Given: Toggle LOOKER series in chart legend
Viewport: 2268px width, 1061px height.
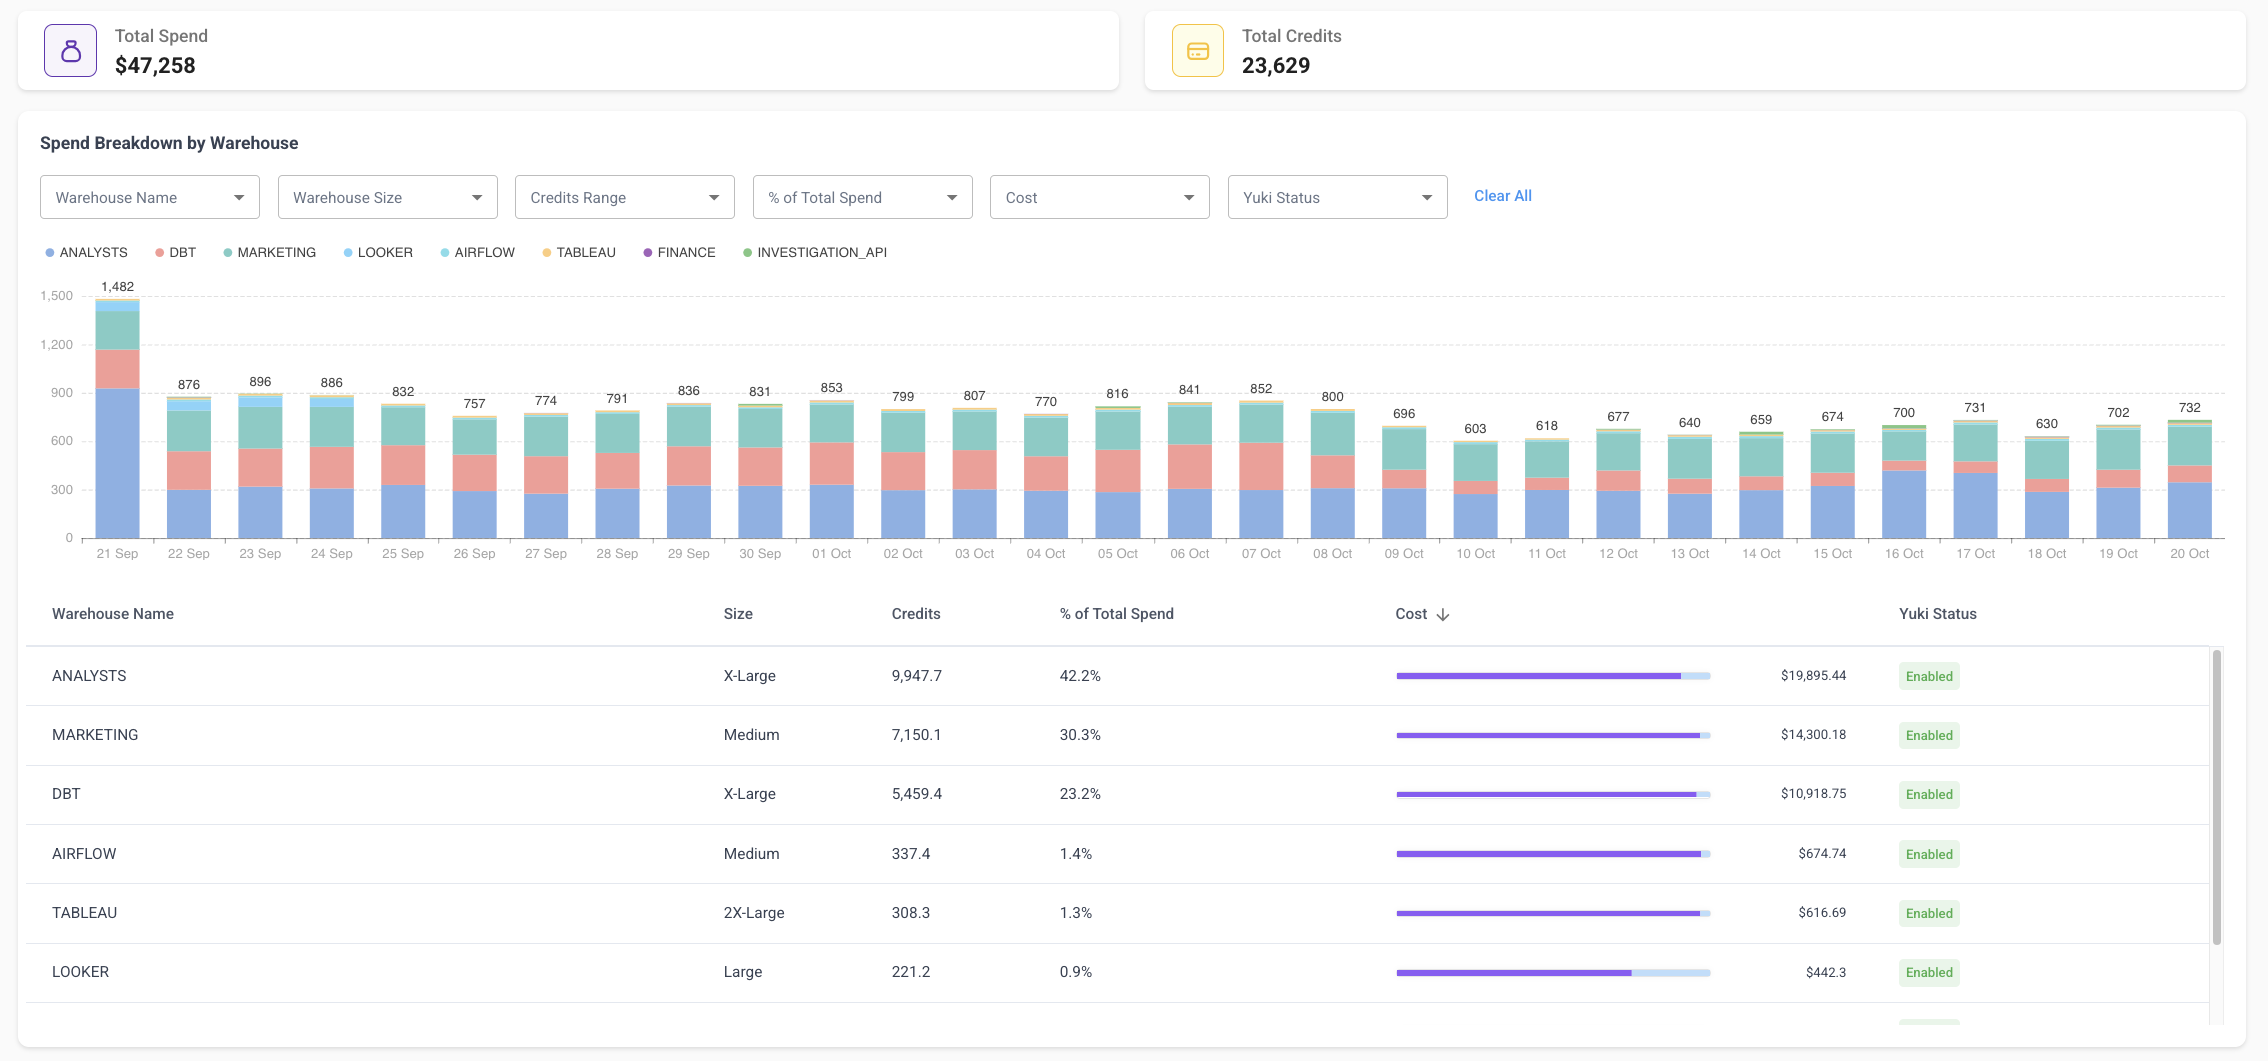Looking at the screenshot, I should click(x=378, y=252).
